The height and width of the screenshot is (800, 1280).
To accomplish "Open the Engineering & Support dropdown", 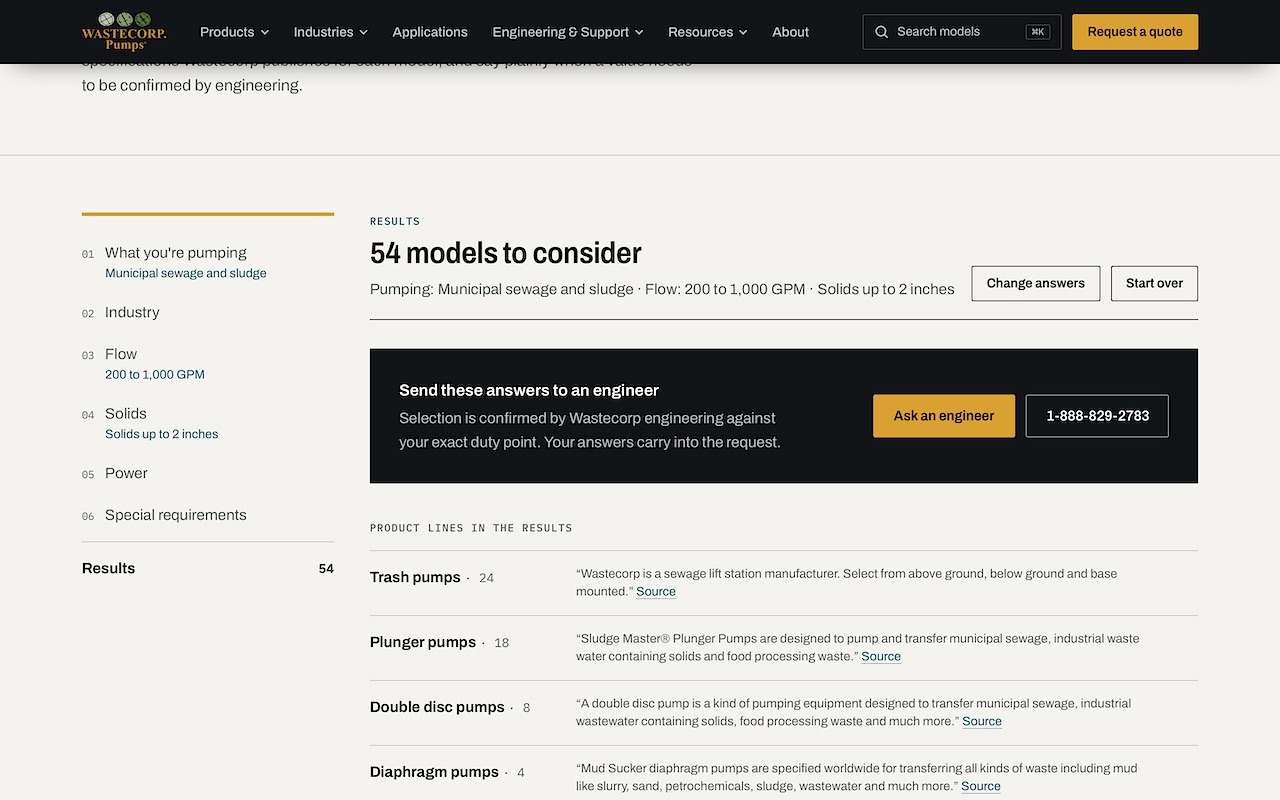I will [x=567, y=32].
